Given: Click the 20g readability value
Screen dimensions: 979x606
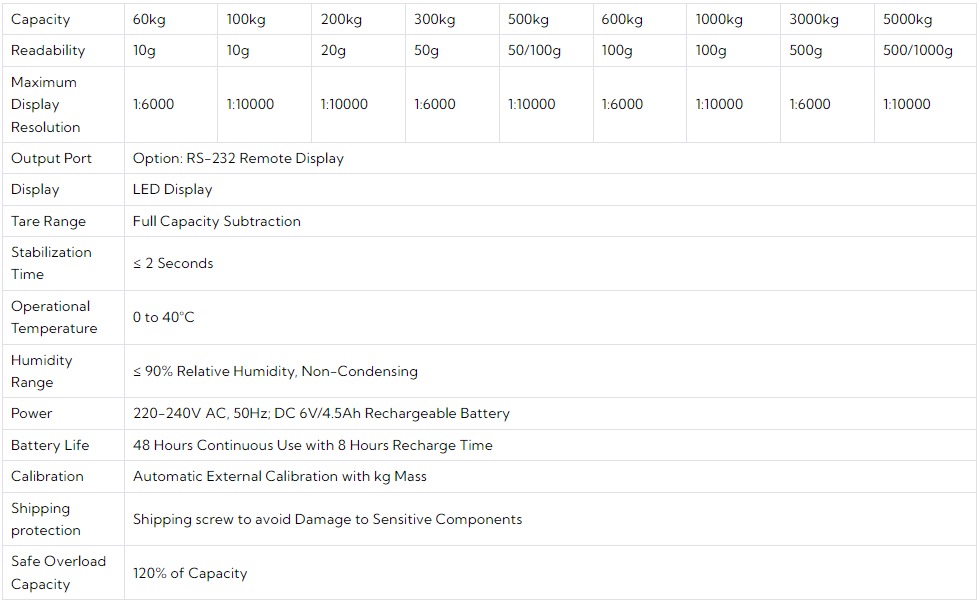Looking at the screenshot, I should [333, 51].
